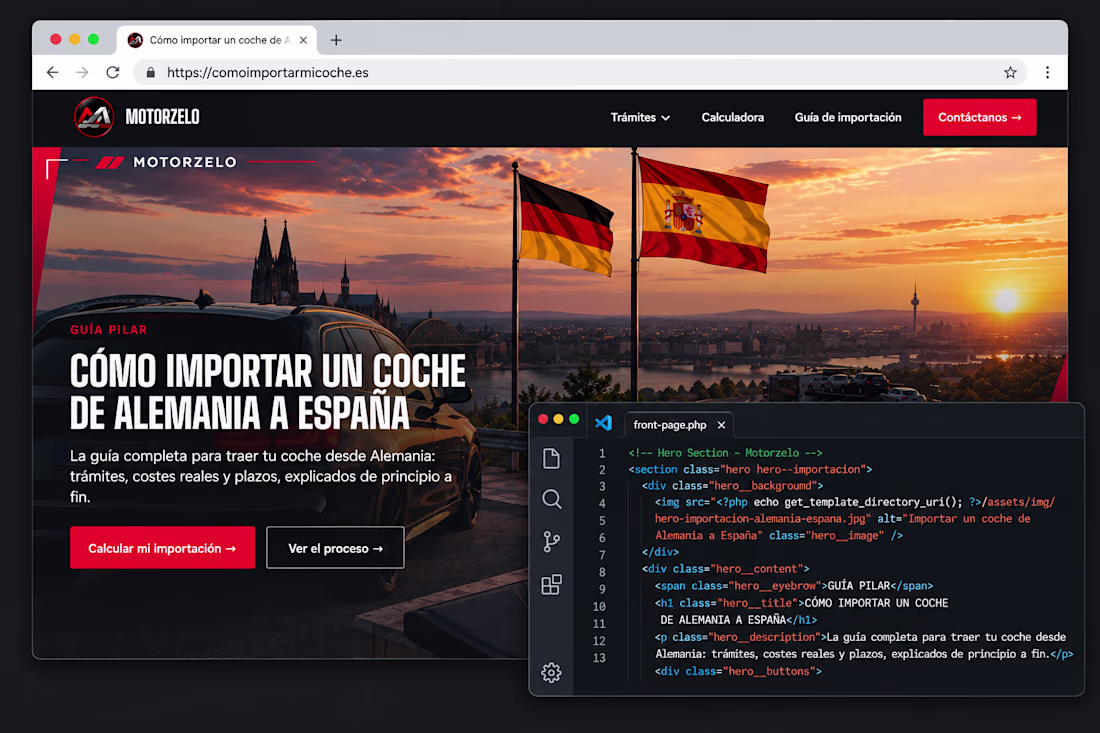This screenshot has width=1100, height=733.
Task: Click line number 1 in editor gutter
Action: click(602, 453)
